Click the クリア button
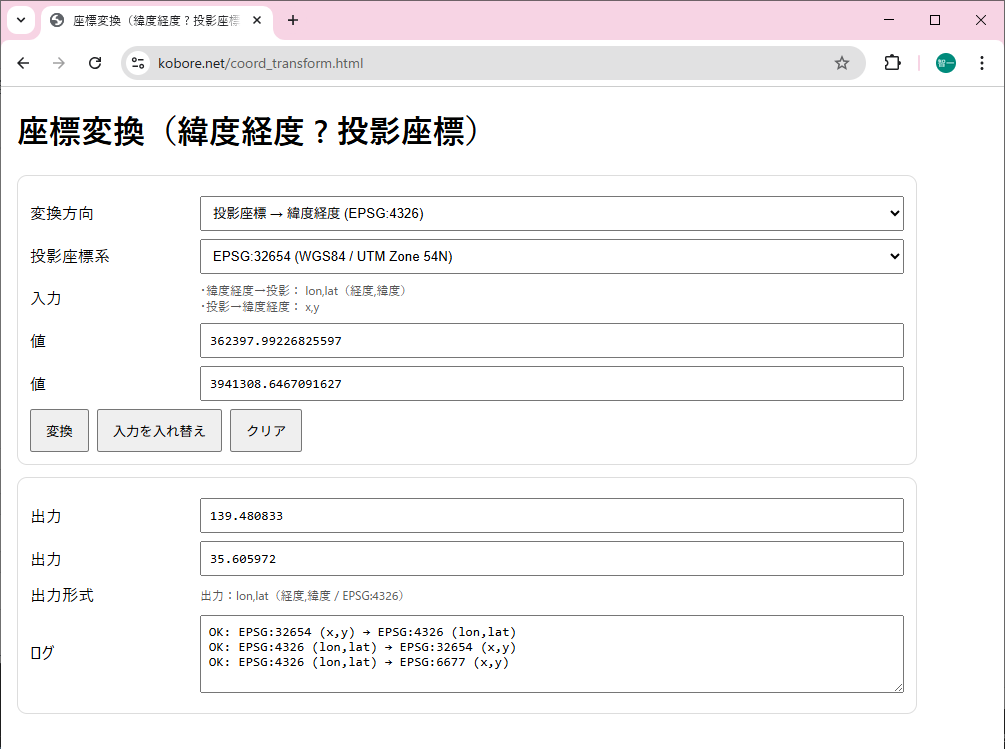 coord(266,431)
